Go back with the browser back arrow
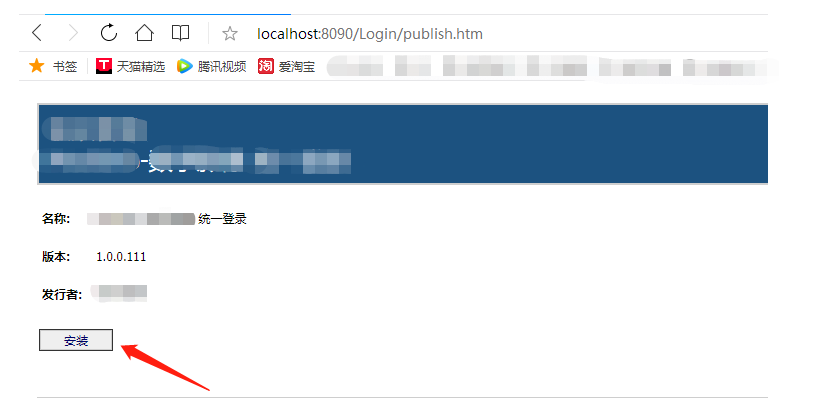 click(36, 33)
